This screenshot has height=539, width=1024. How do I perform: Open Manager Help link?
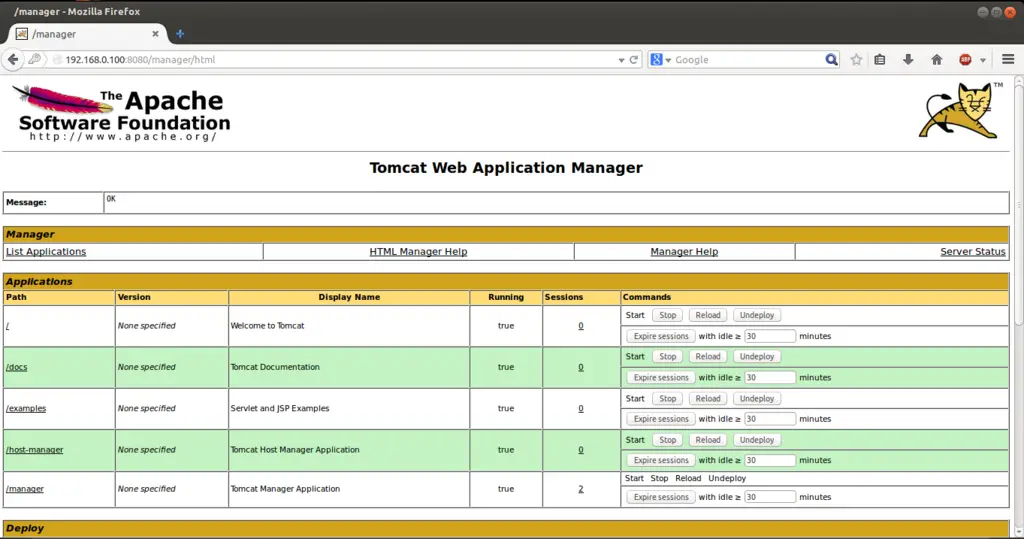pyautogui.click(x=684, y=252)
